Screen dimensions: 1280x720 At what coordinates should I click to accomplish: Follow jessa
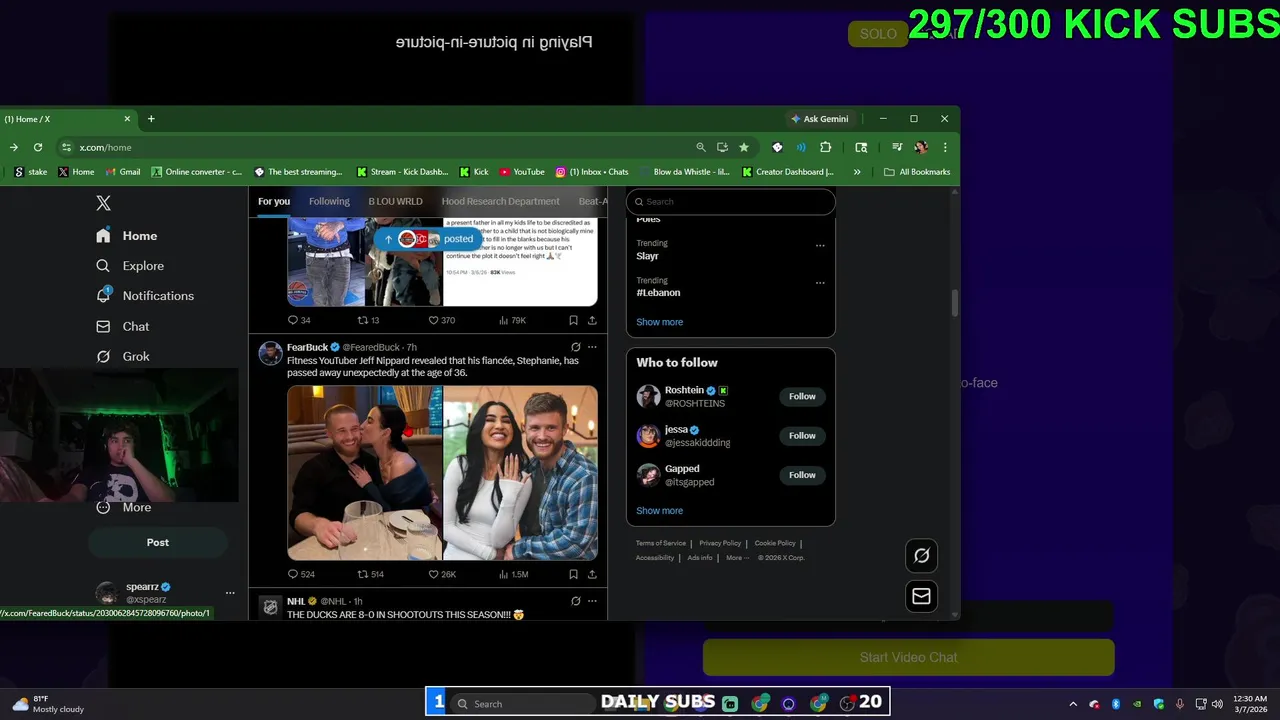[x=802, y=436]
